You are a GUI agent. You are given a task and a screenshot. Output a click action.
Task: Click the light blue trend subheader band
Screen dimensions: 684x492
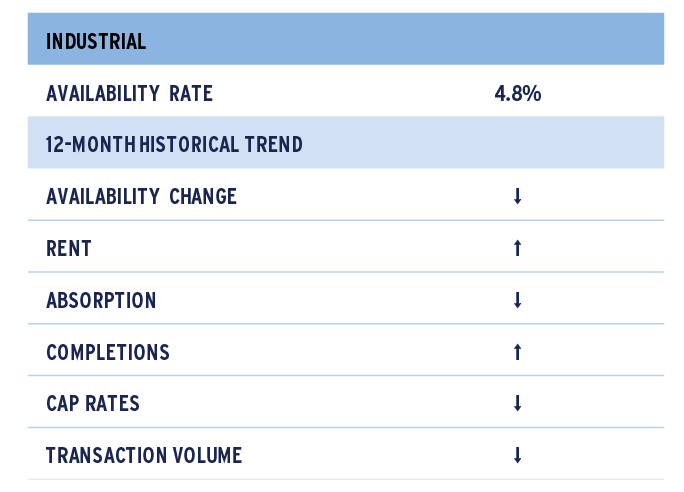pyautogui.click(x=346, y=142)
